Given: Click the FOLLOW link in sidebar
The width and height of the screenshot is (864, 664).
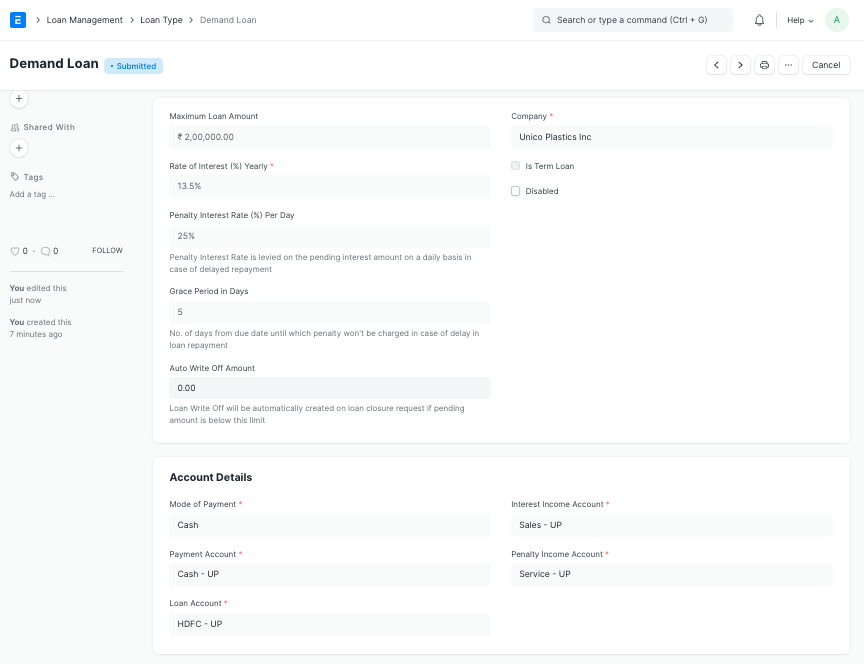Looking at the screenshot, I should click(107, 251).
